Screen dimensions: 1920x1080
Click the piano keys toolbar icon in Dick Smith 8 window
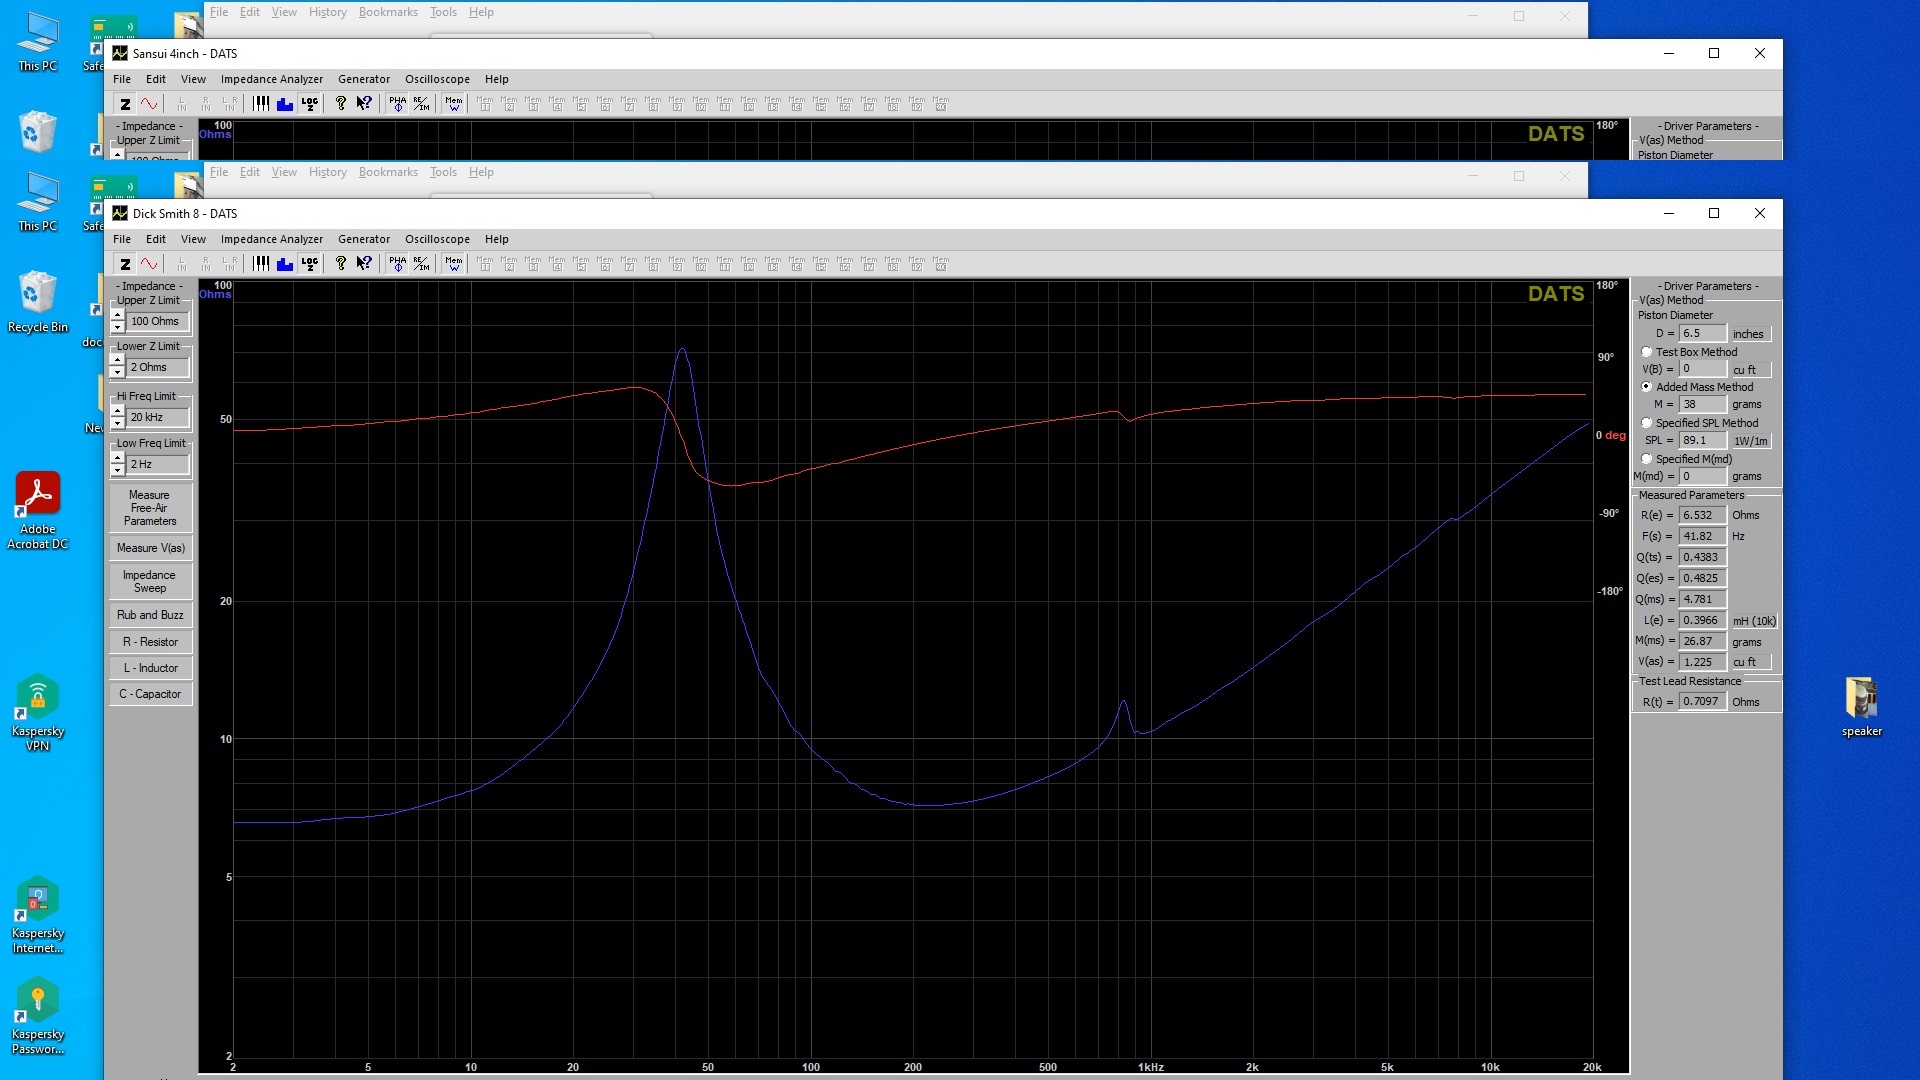click(x=261, y=264)
